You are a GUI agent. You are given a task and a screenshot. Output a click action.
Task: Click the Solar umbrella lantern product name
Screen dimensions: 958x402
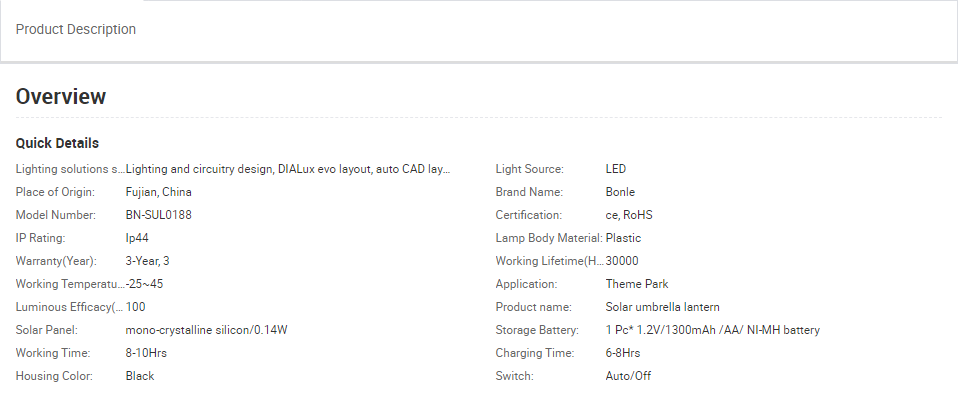point(662,307)
